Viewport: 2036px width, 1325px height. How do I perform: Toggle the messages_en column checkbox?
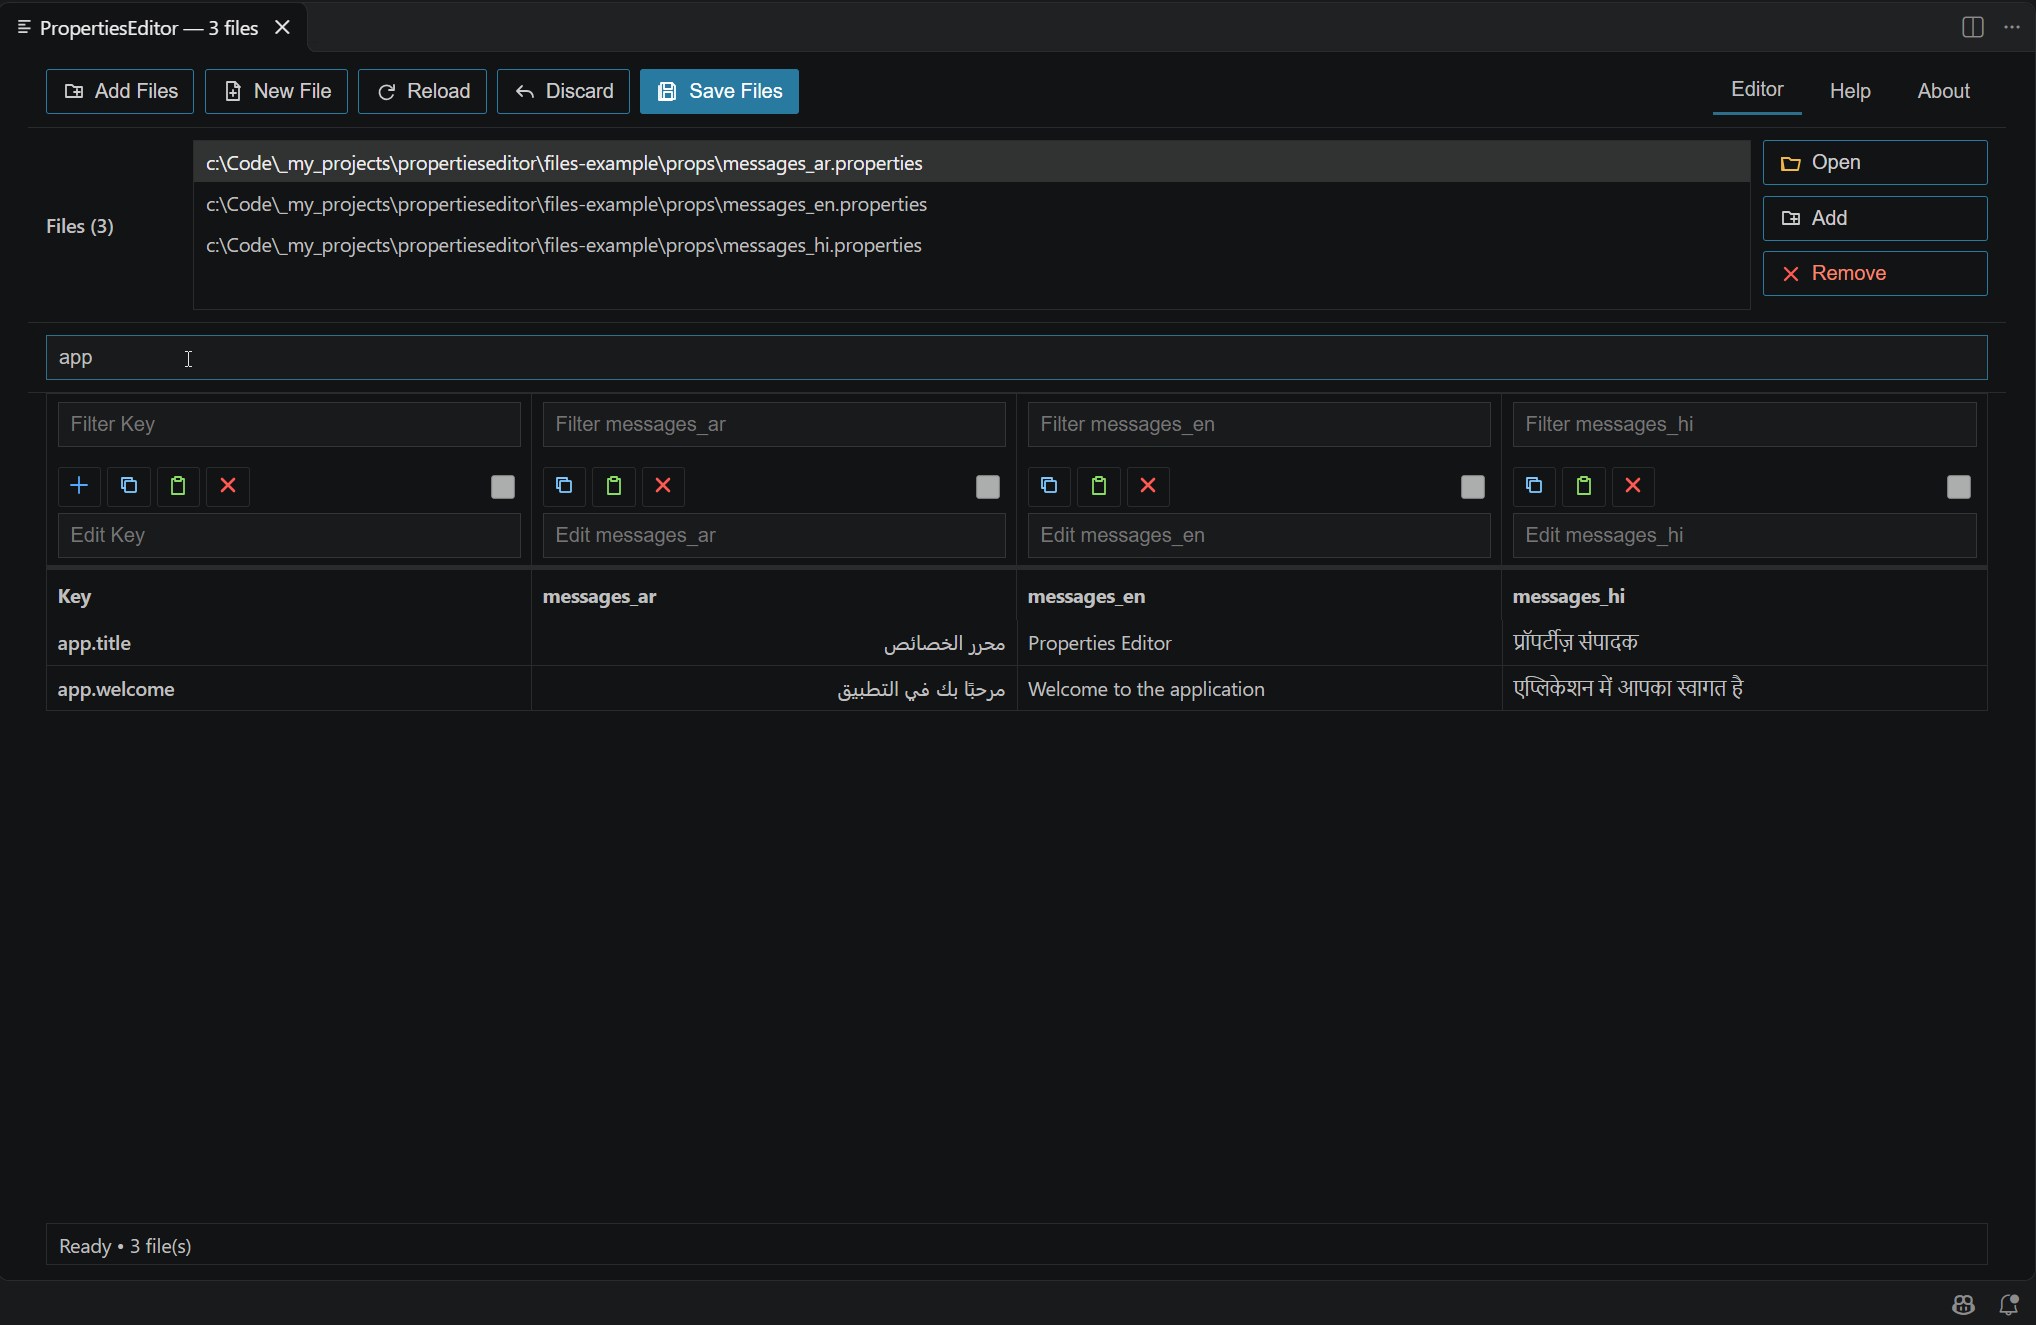pos(1473,487)
